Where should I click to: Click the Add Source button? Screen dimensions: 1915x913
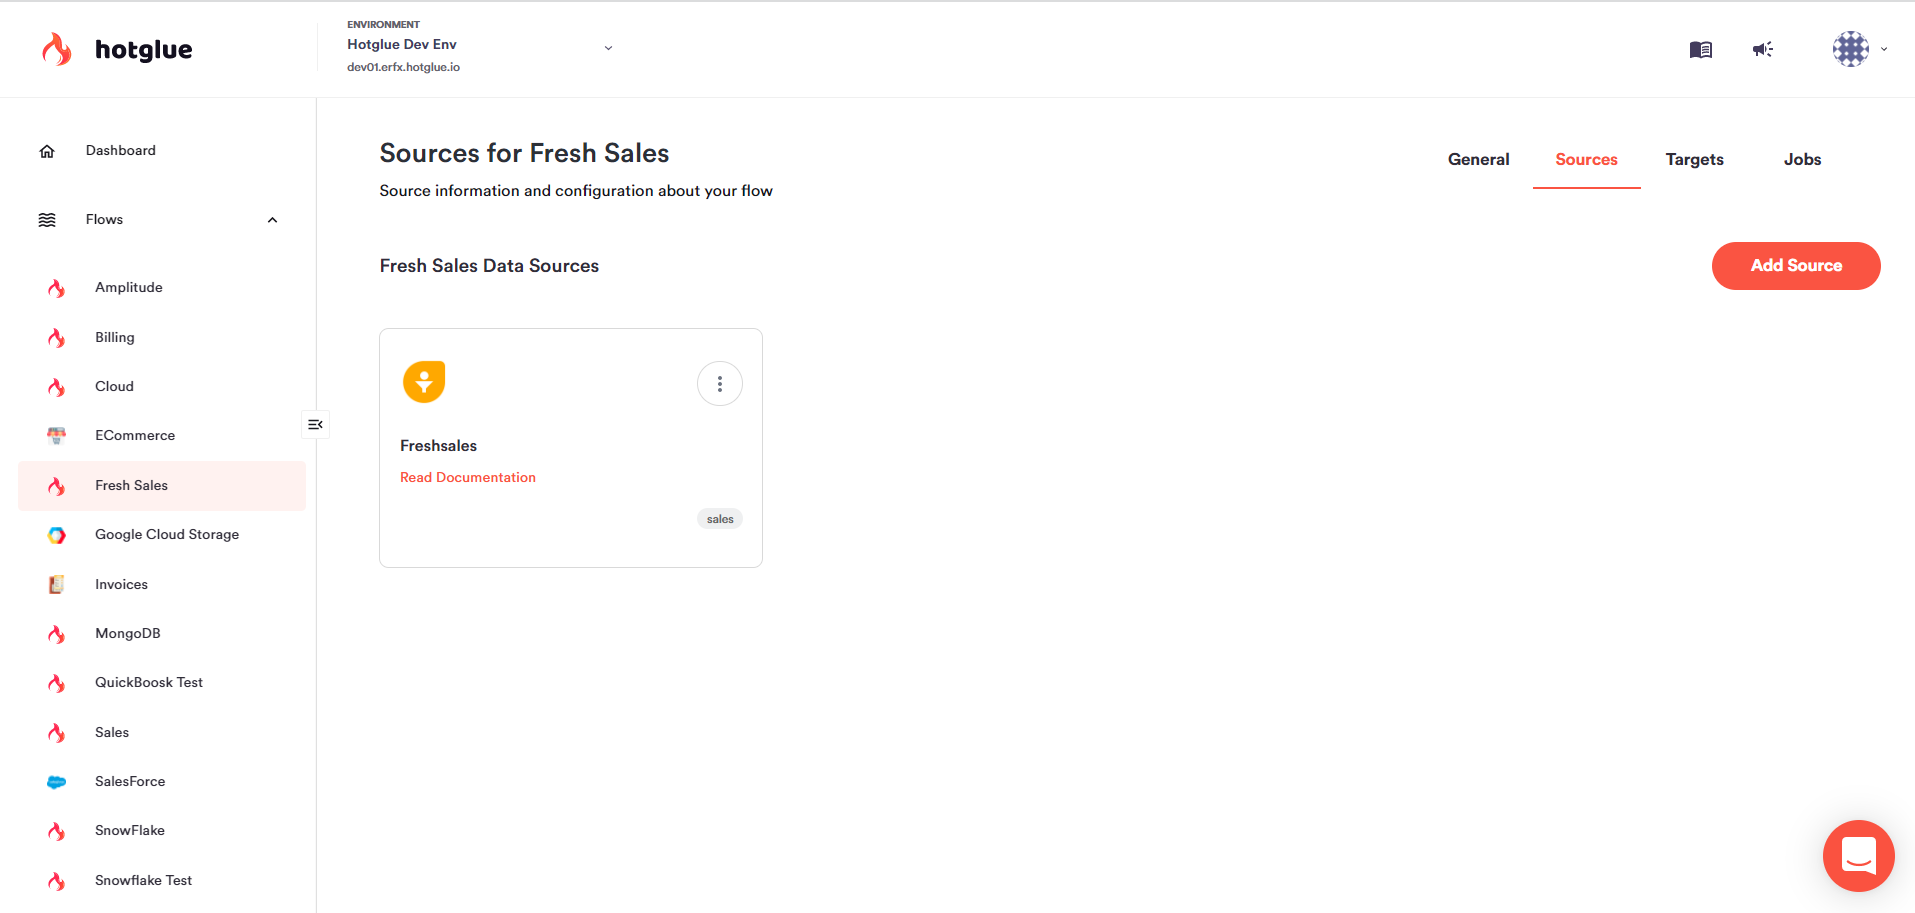click(x=1796, y=266)
